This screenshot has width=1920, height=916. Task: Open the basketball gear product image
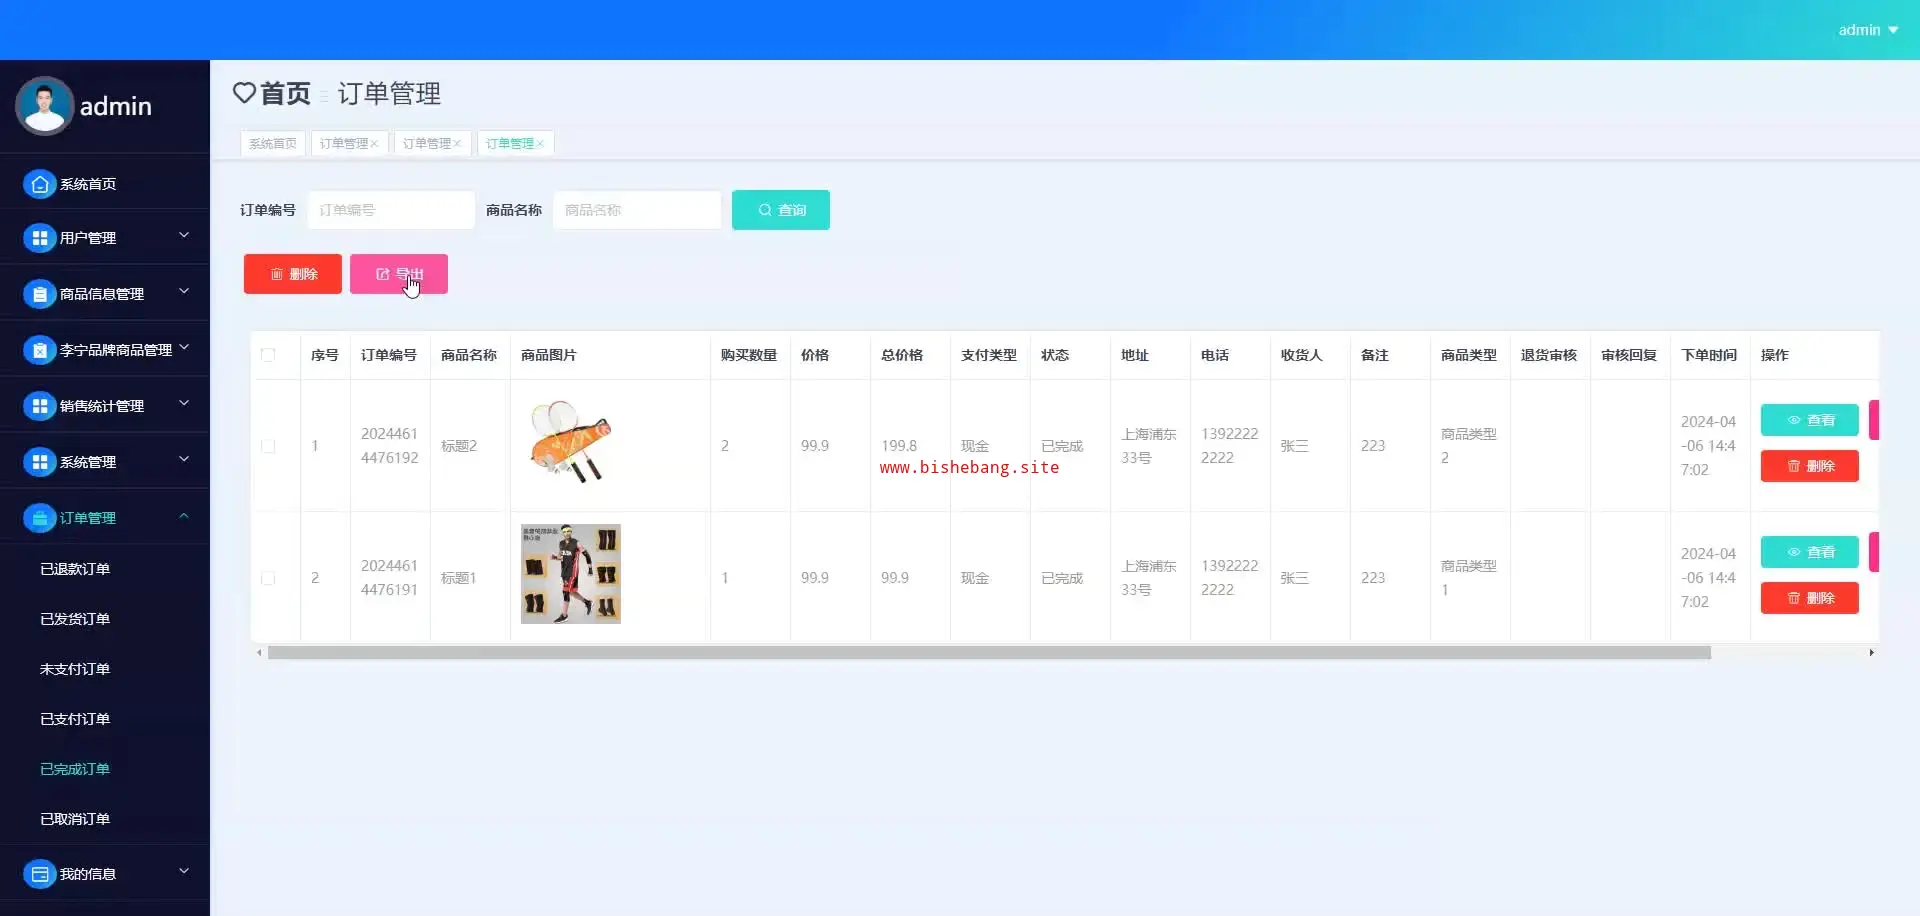pyautogui.click(x=571, y=574)
